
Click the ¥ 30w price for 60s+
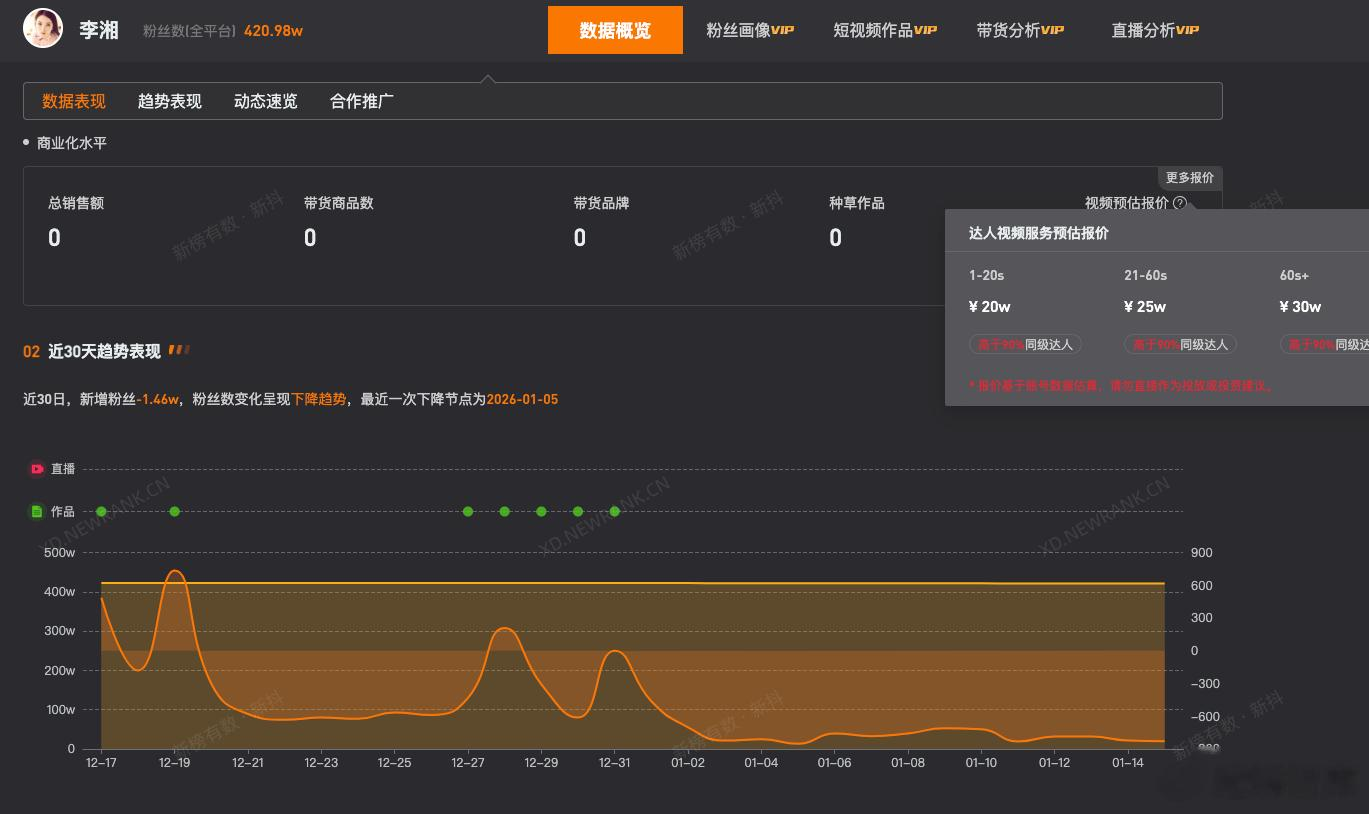click(1300, 307)
